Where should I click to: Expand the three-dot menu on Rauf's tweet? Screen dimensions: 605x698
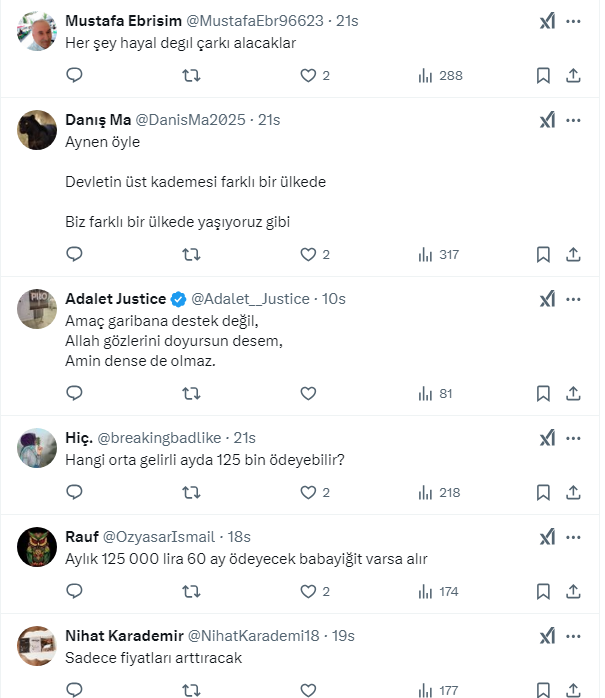573,537
